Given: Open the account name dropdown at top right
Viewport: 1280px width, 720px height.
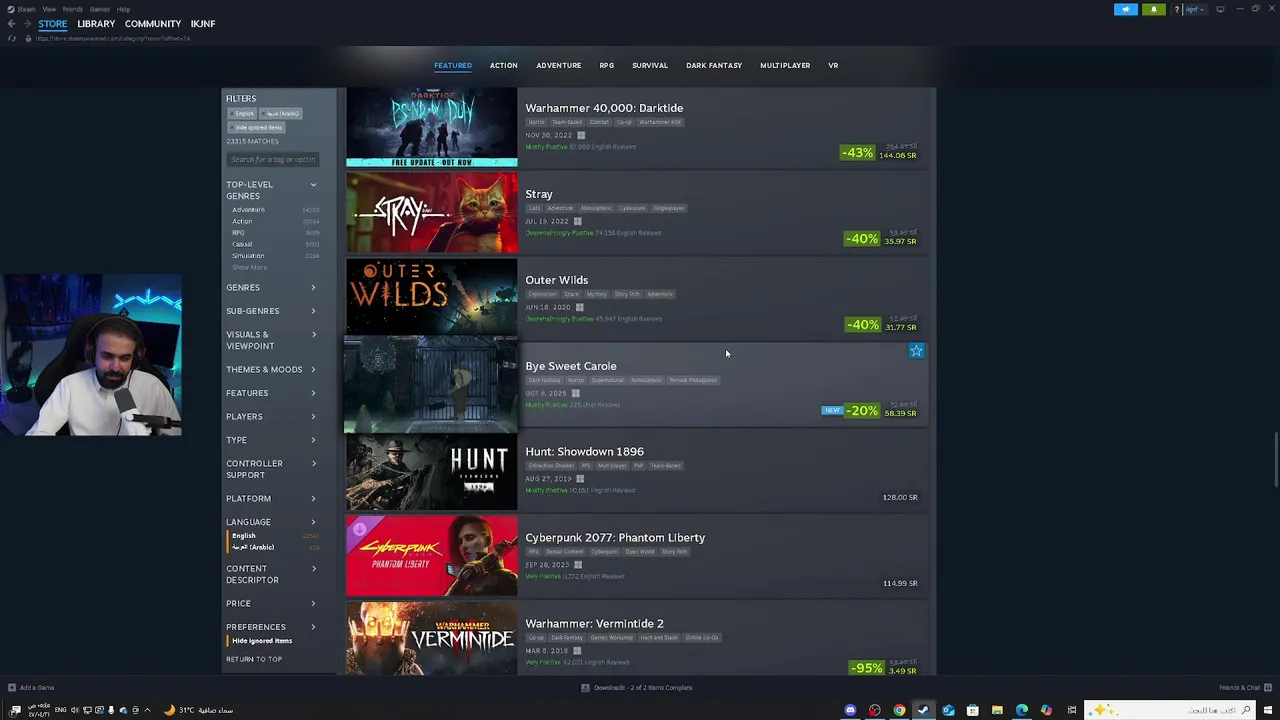Looking at the screenshot, I should (1194, 9).
